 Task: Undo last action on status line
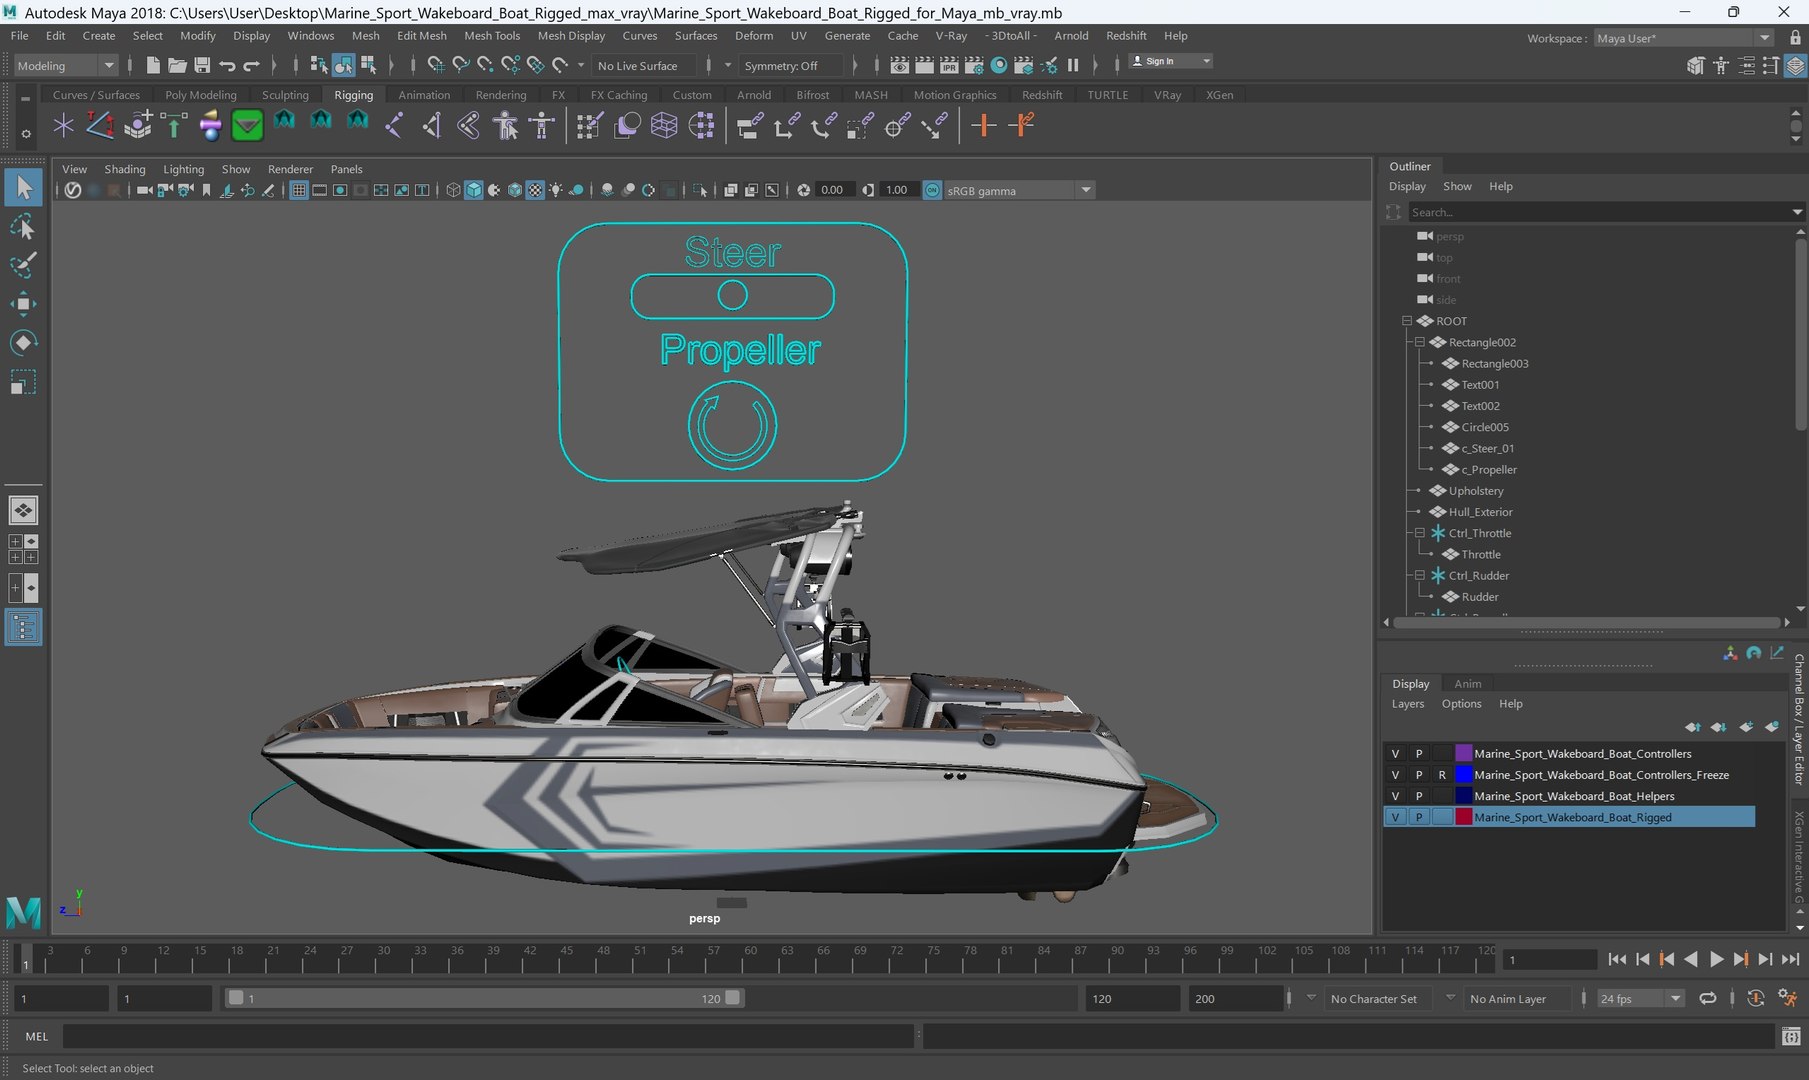tap(227, 65)
